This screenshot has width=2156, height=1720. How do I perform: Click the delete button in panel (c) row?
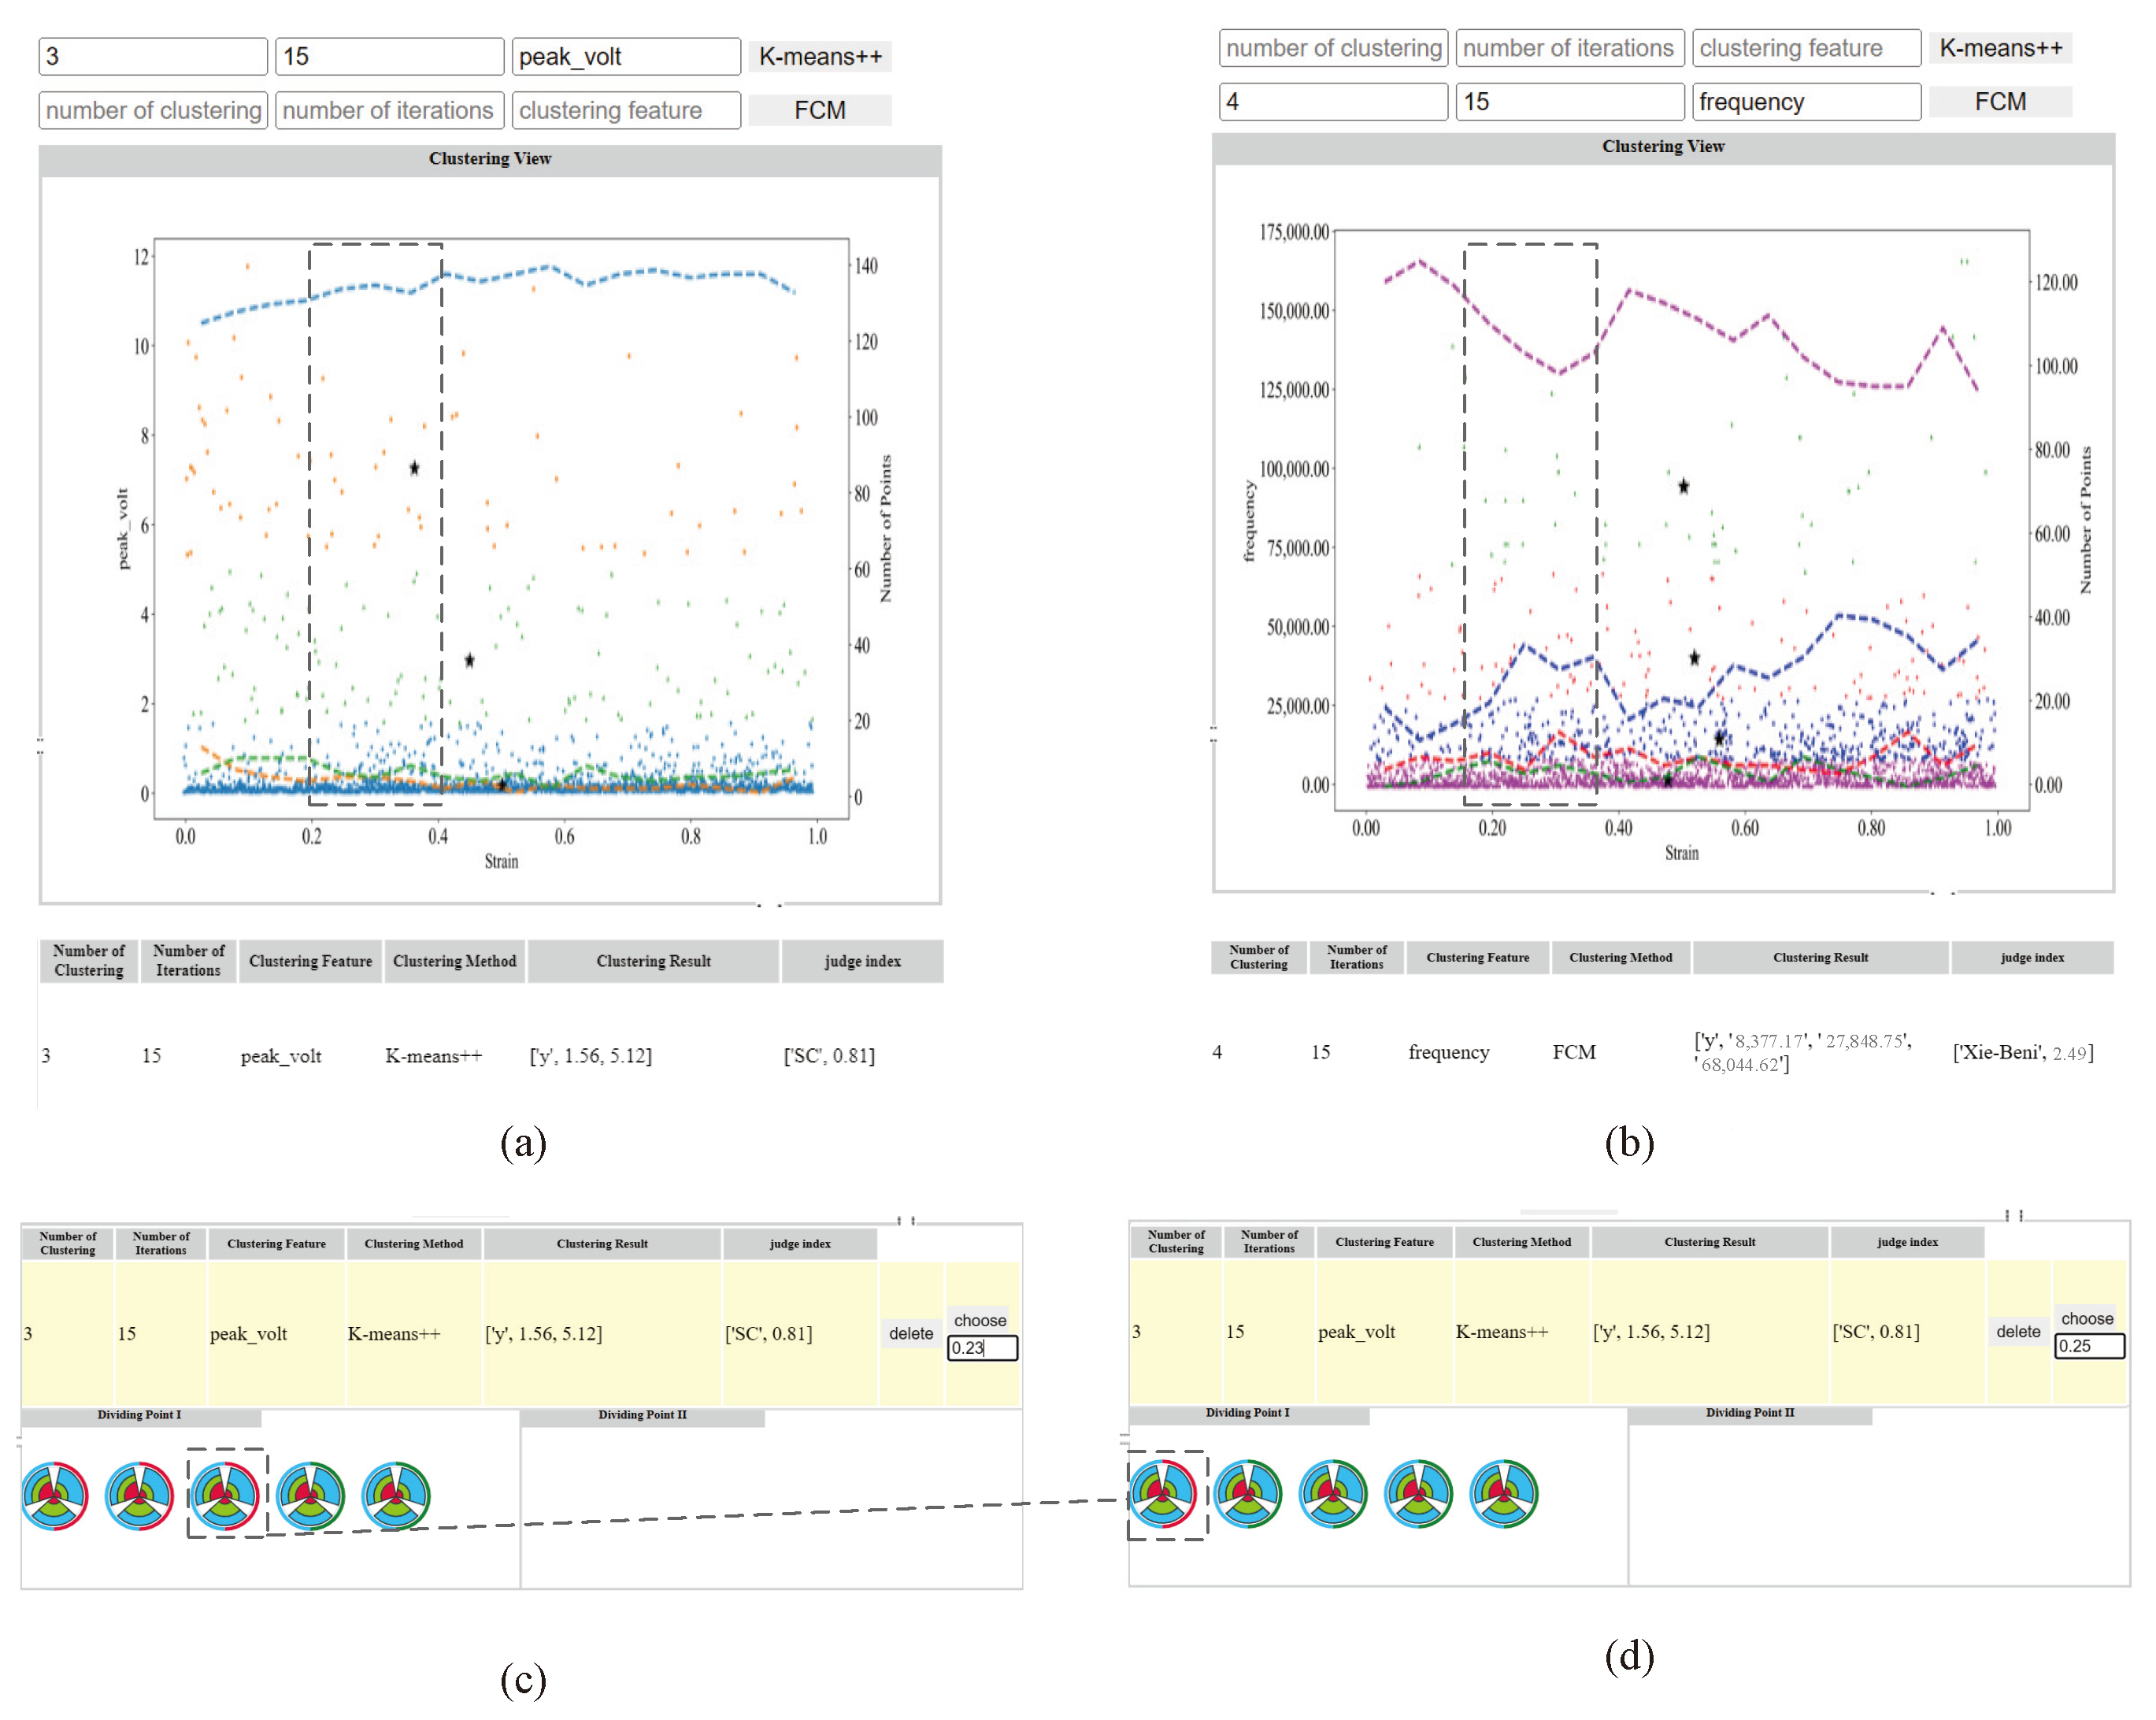(x=911, y=1333)
